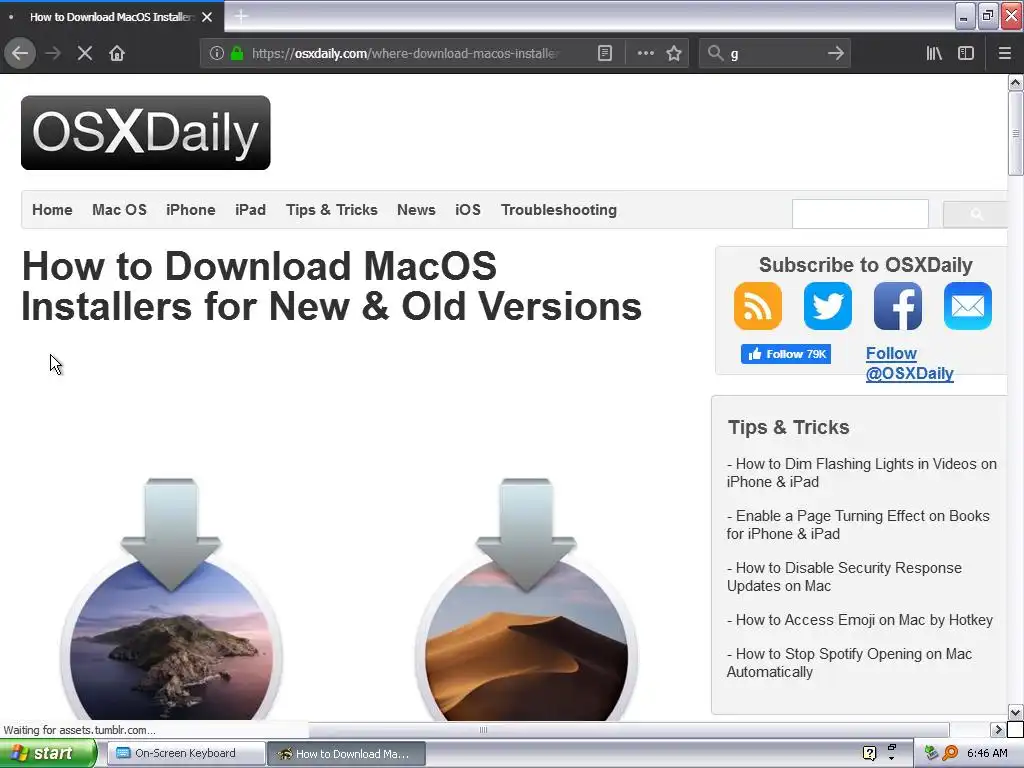
Task: Open page actions three-dot menu
Action: pos(645,53)
